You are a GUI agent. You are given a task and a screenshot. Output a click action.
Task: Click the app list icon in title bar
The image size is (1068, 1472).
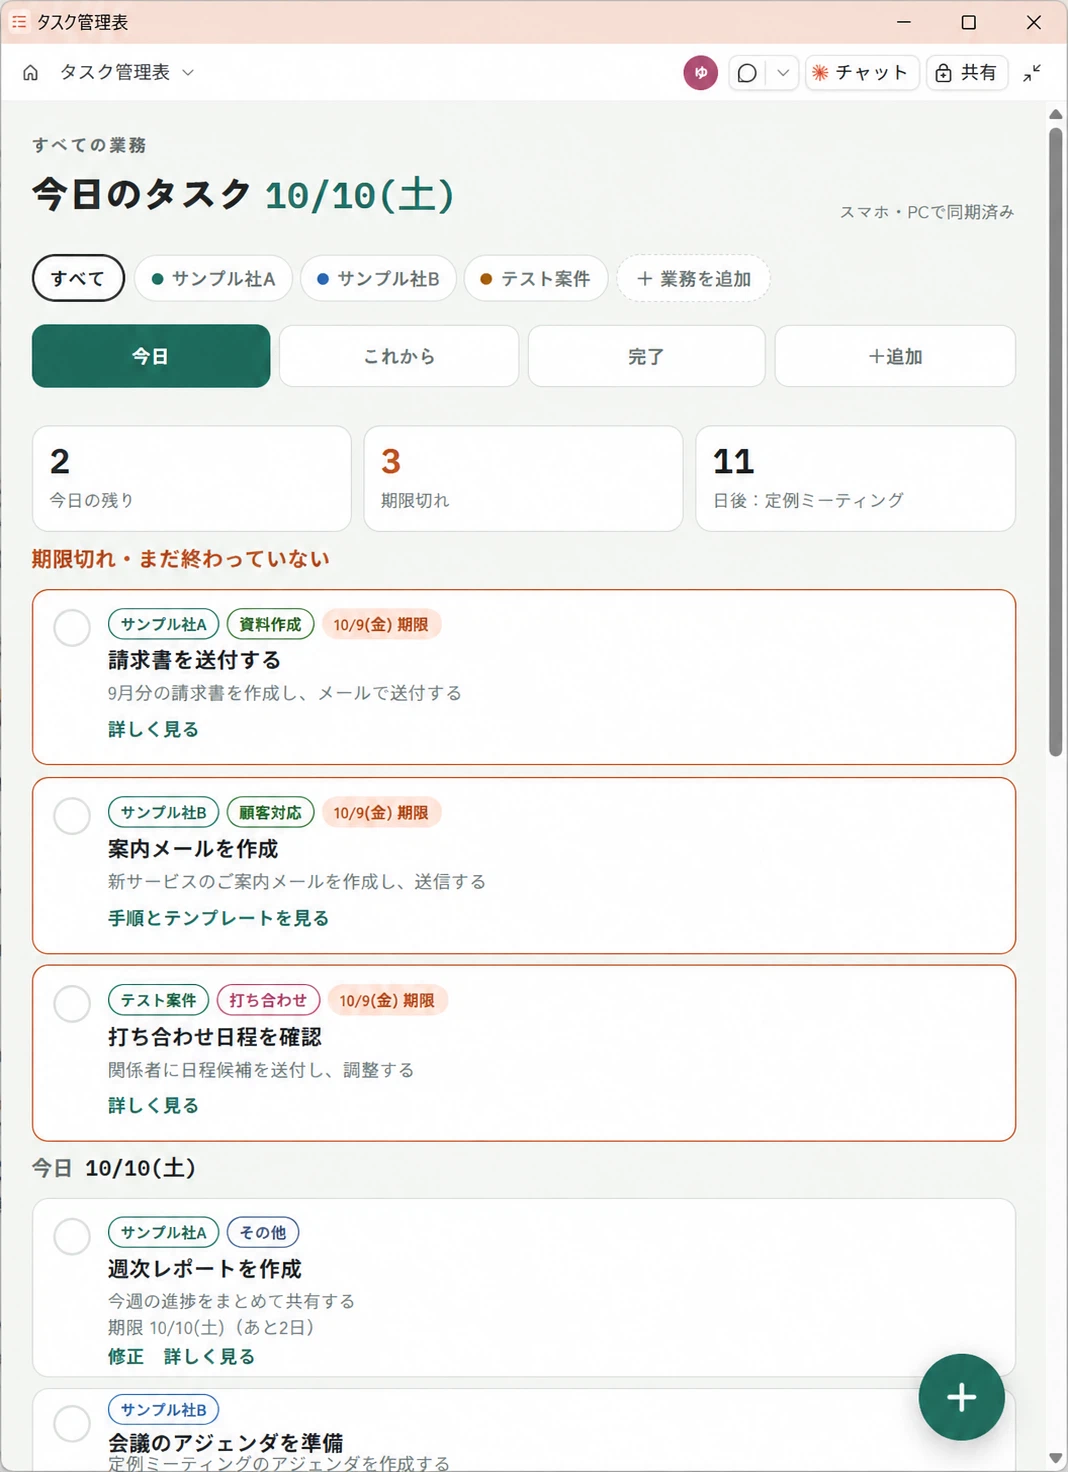point(19,22)
